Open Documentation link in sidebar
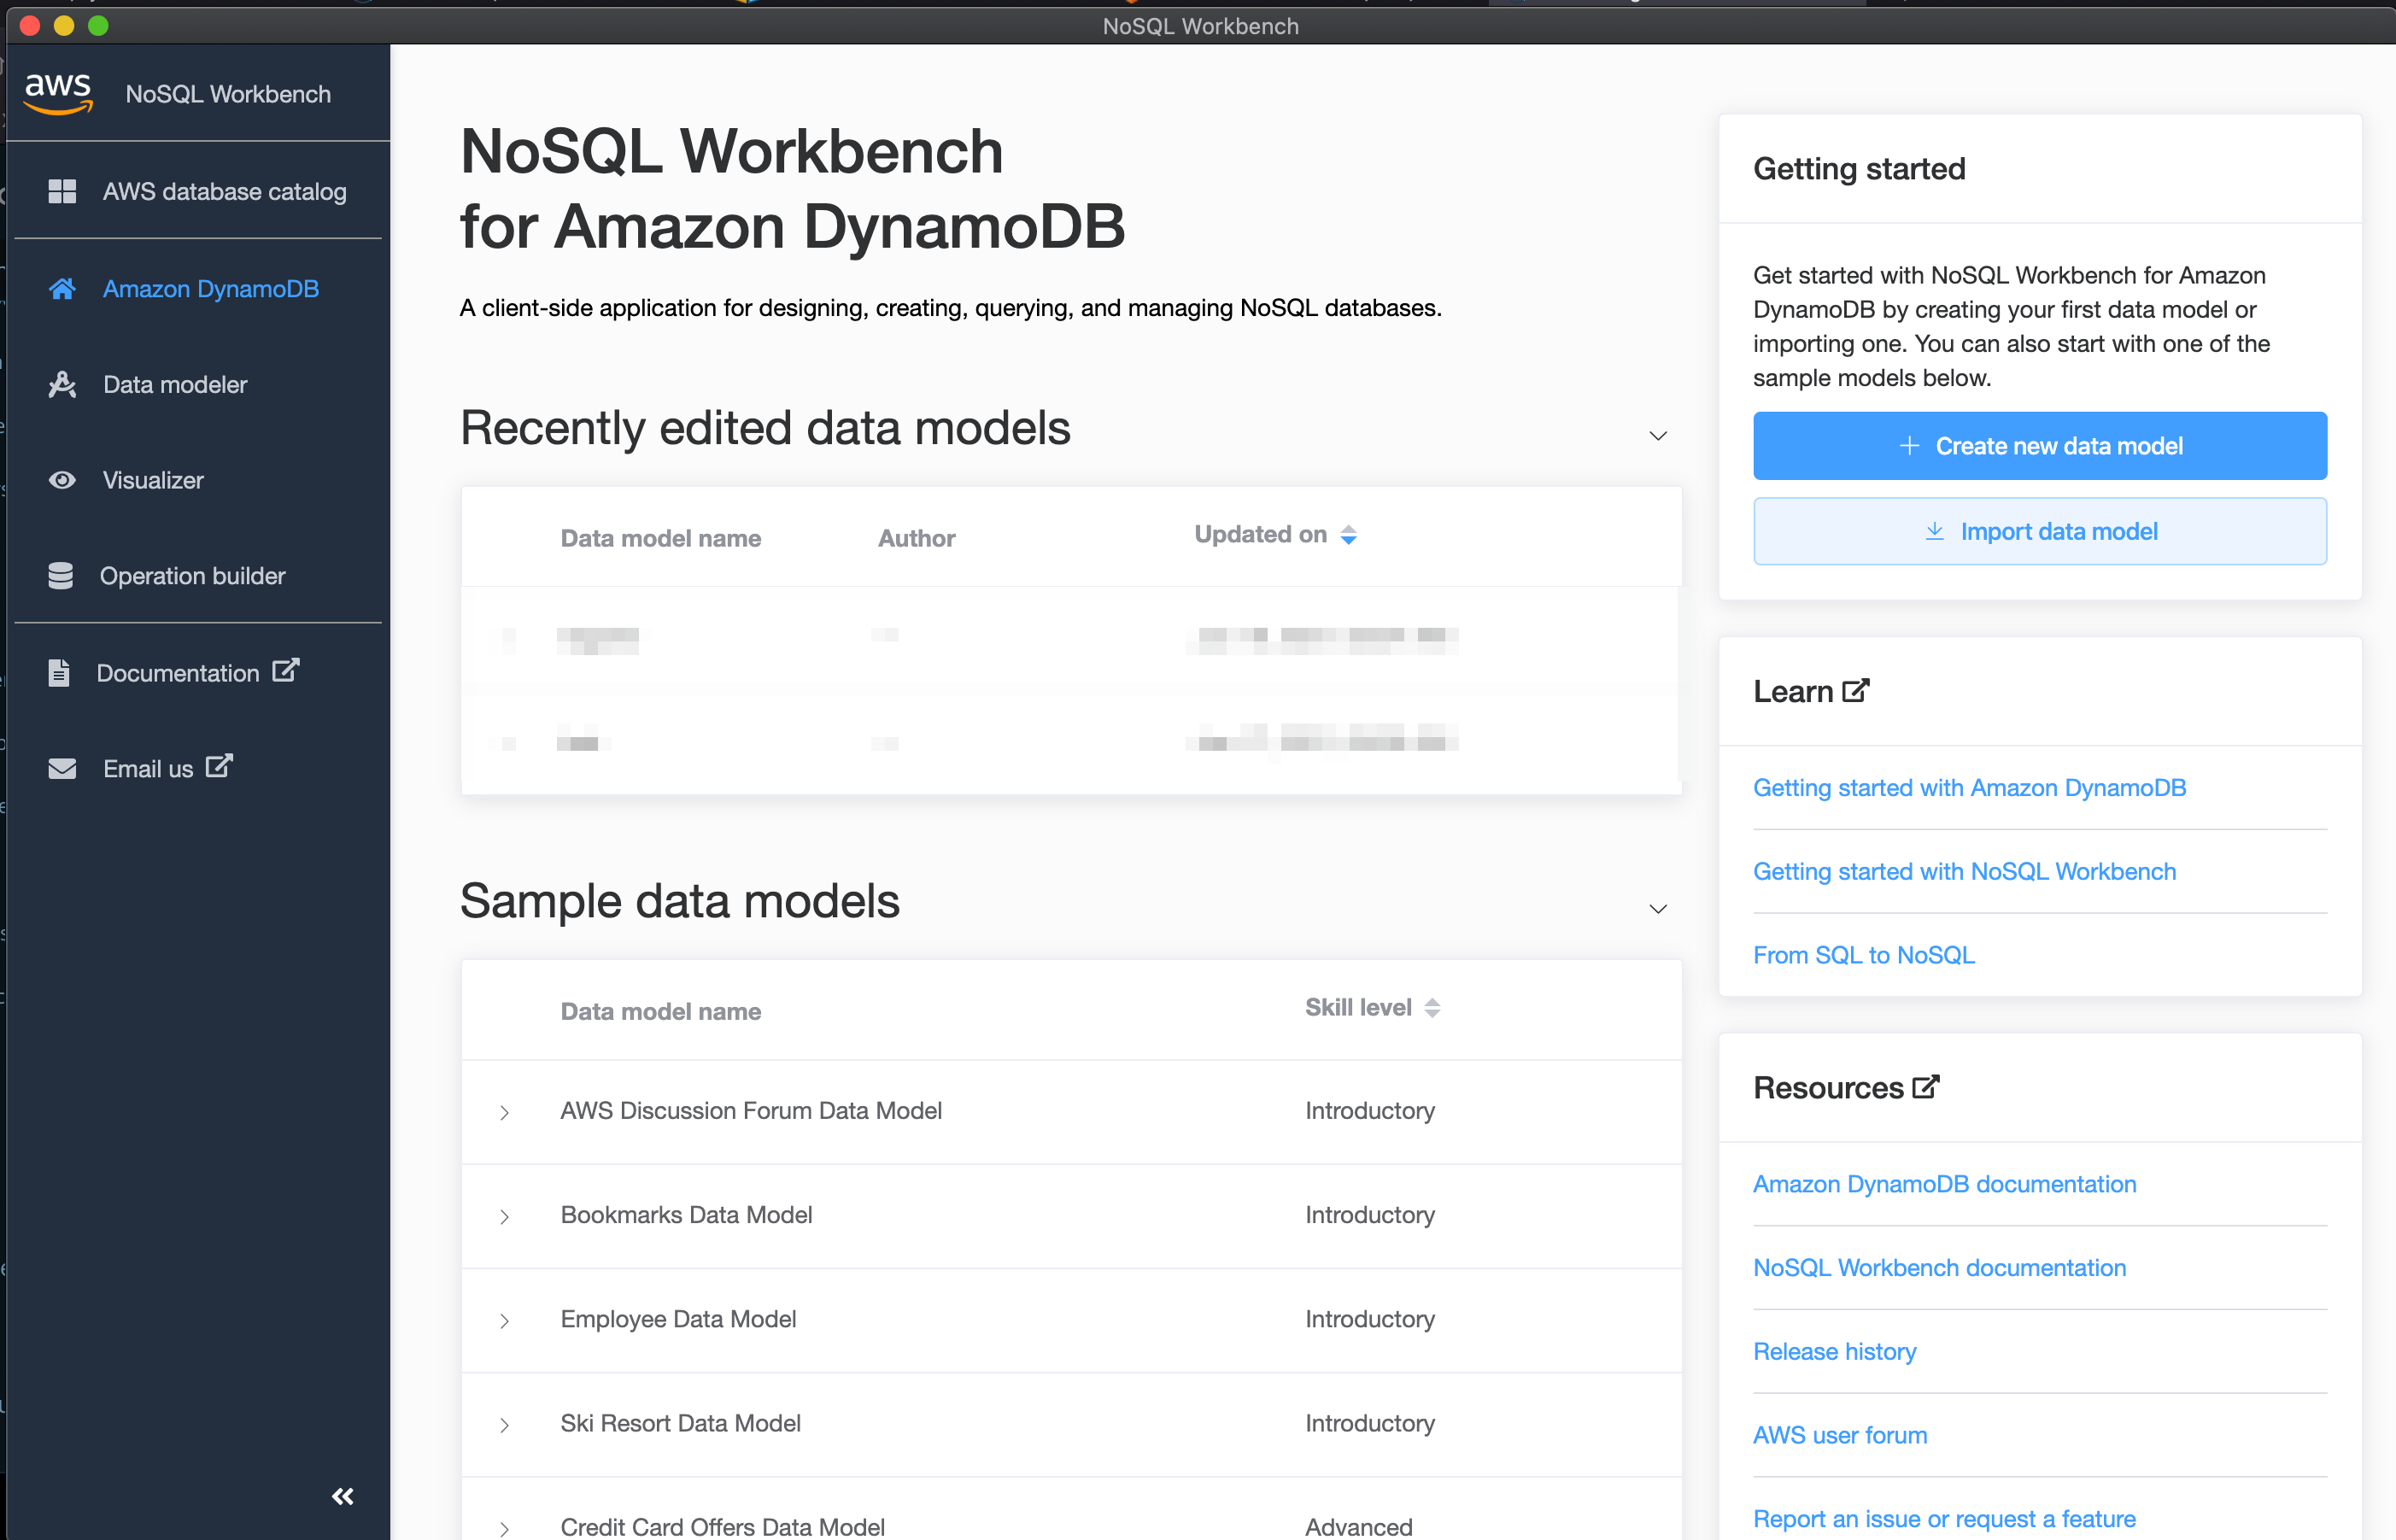The width and height of the screenshot is (2396, 1540). [198, 673]
